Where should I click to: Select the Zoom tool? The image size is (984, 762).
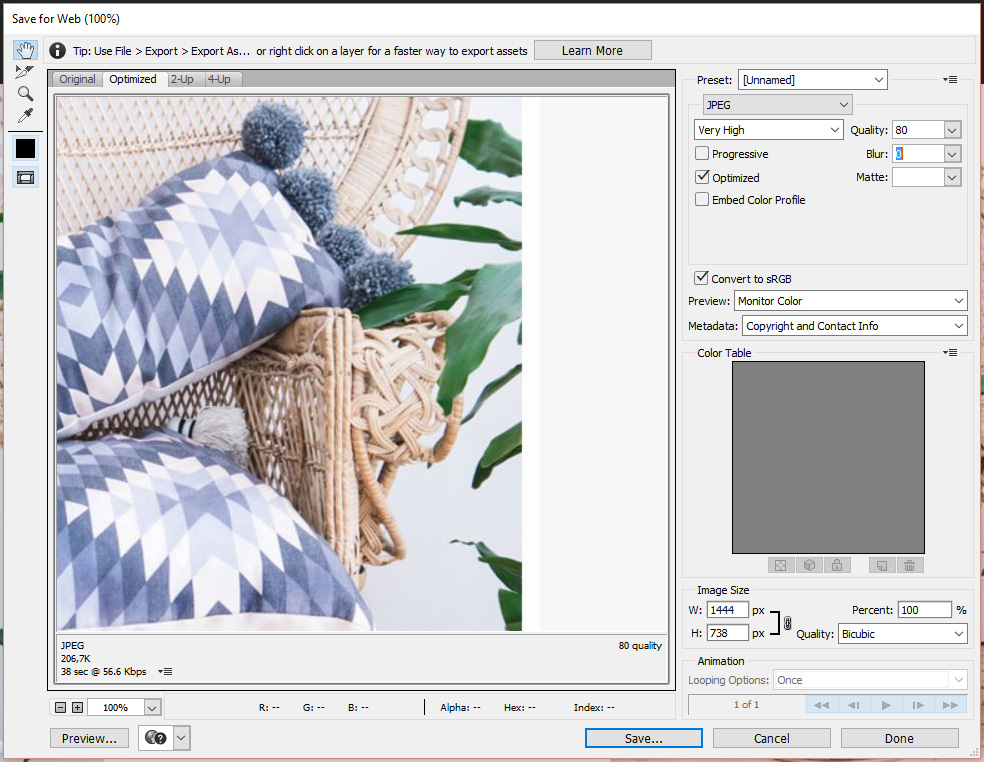25,94
